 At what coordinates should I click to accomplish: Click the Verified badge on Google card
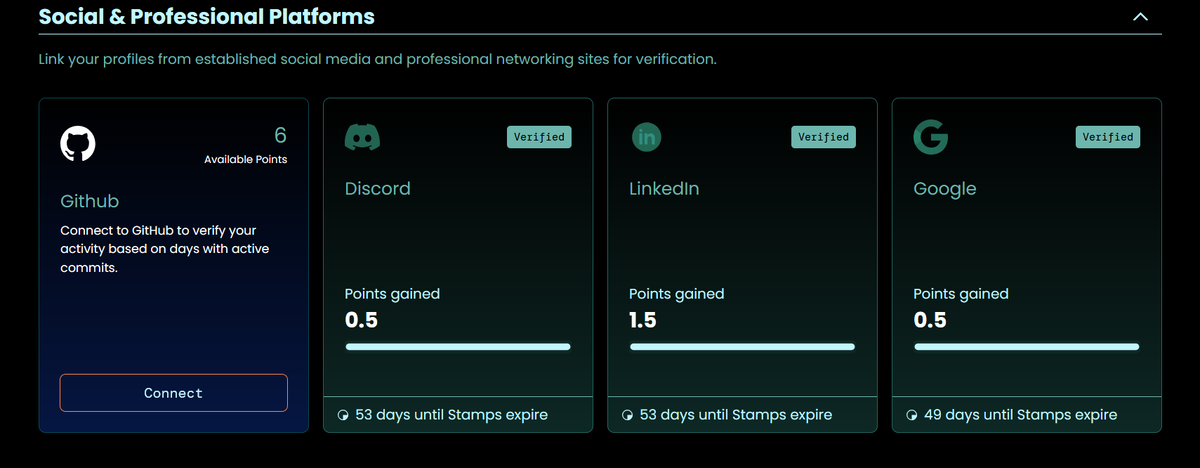click(x=1107, y=137)
